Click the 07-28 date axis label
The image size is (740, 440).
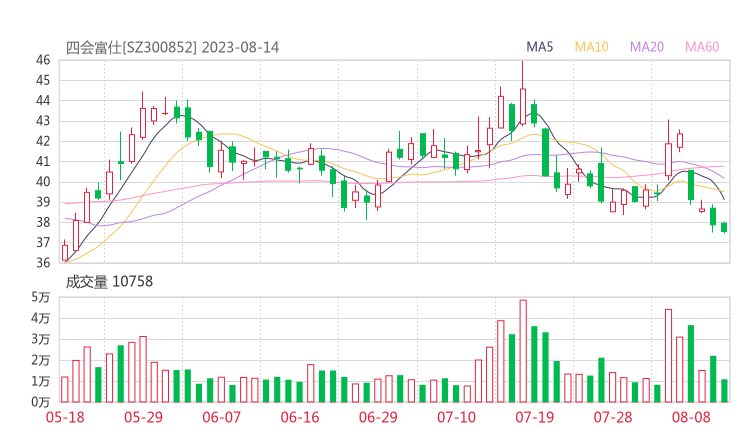coord(613,417)
